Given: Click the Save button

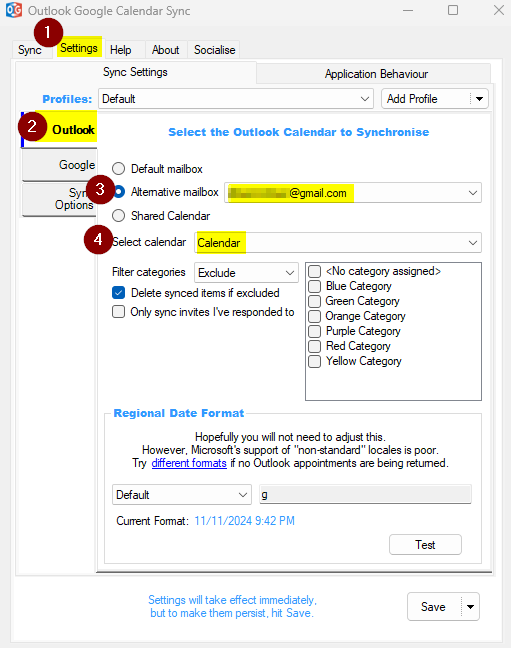Looking at the screenshot, I should [x=434, y=607].
